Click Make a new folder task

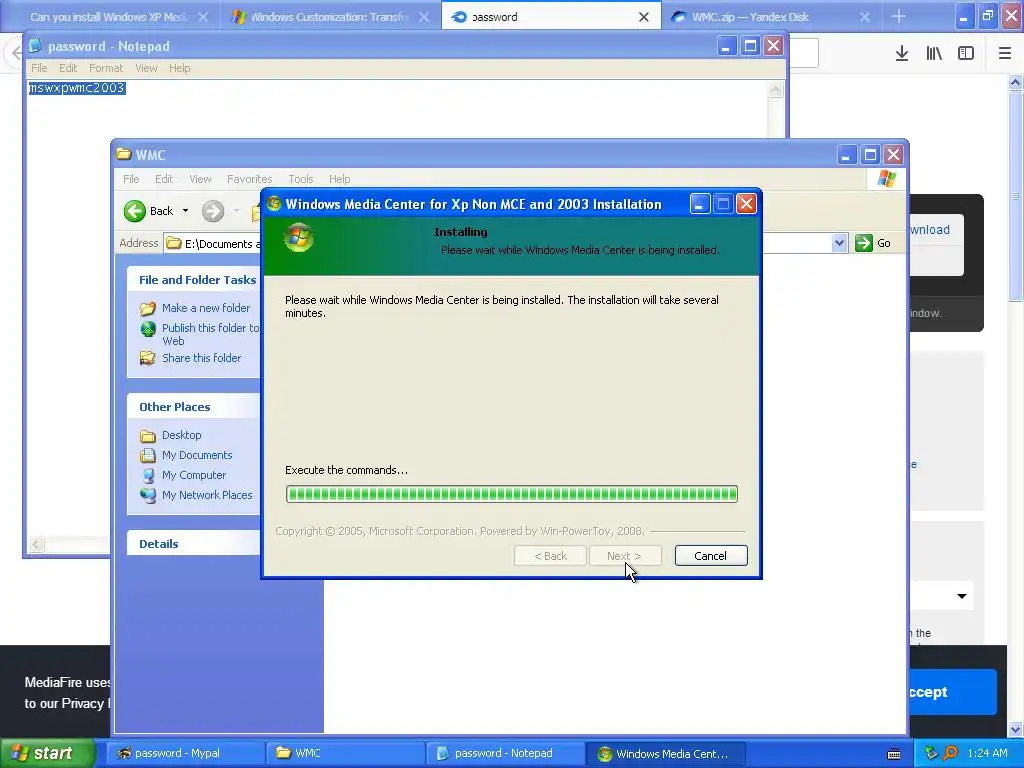(206, 308)
